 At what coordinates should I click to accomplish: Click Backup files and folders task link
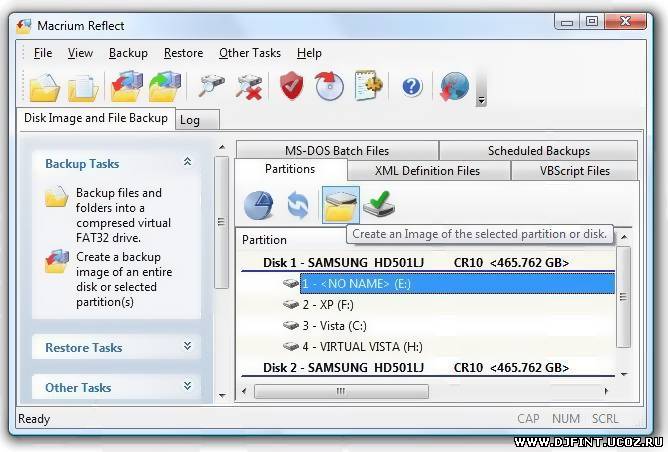pos(124,215)
